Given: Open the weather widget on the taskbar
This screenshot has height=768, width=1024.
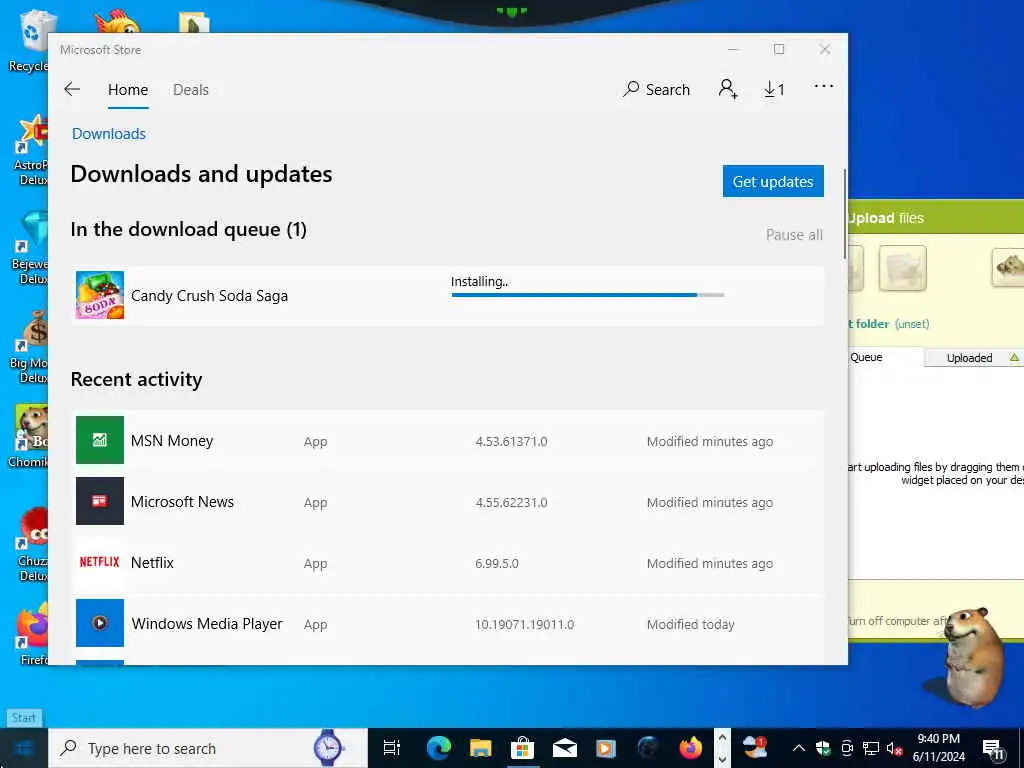Looking at the screenshot, I should (x=756, y=748).
